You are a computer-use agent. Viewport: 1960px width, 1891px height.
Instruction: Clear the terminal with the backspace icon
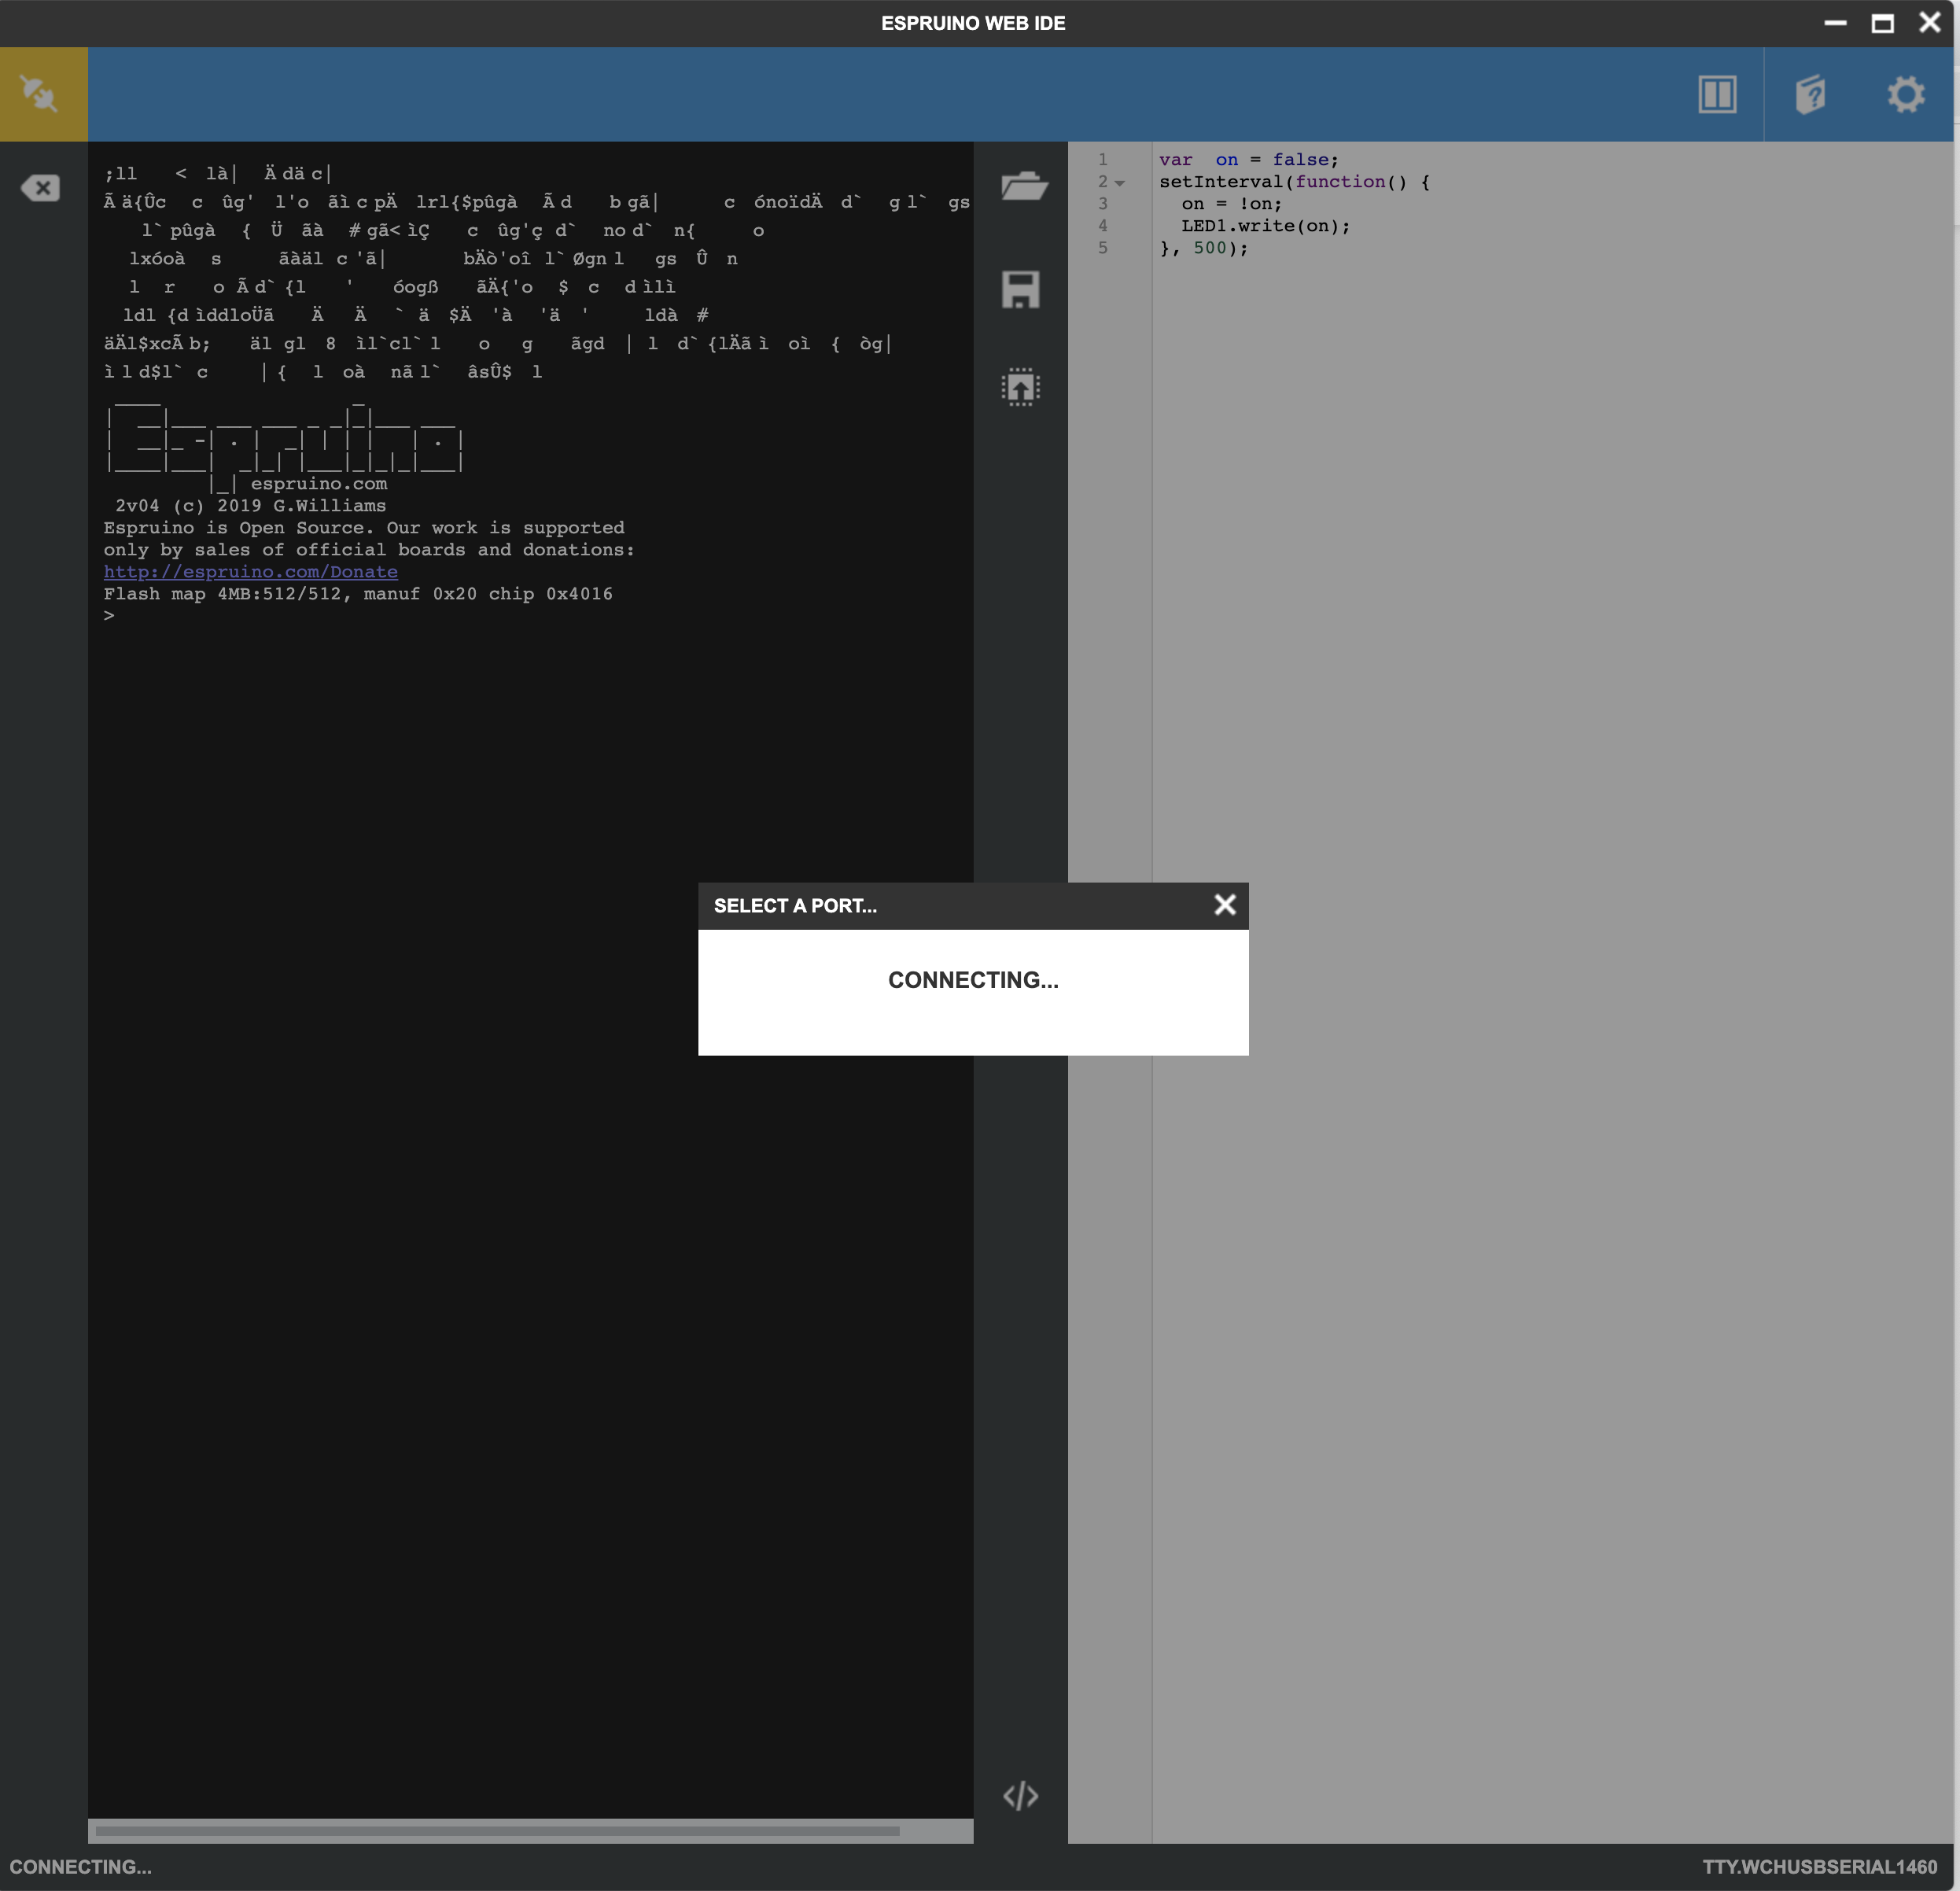41,188
